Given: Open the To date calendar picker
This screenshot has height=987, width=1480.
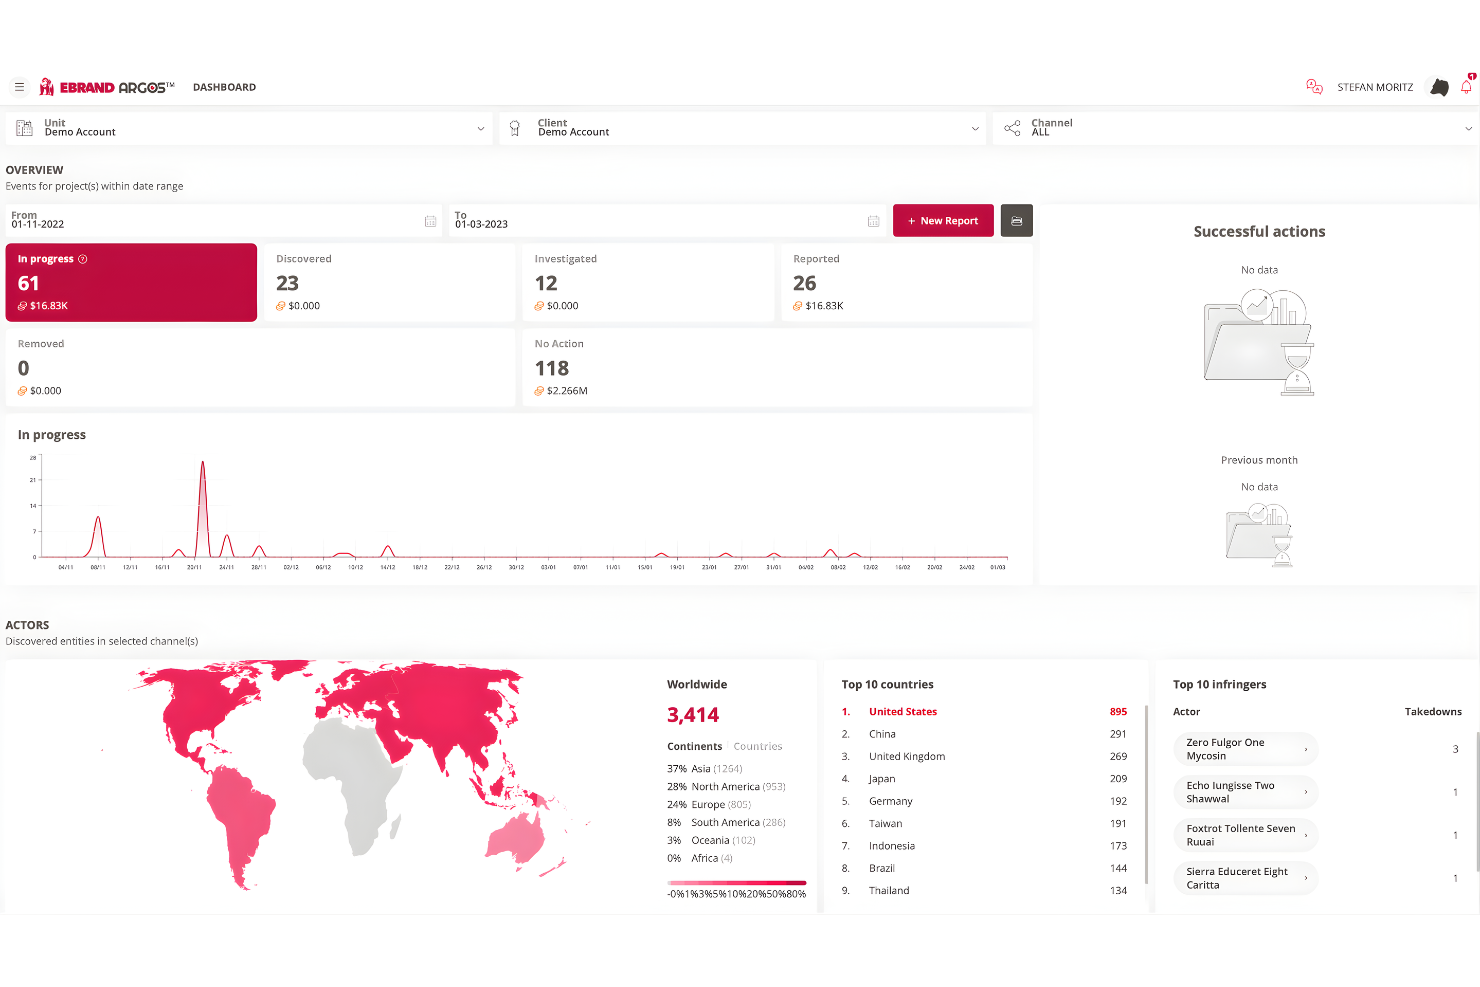Looking at the screenshot, I should [873, 221].
